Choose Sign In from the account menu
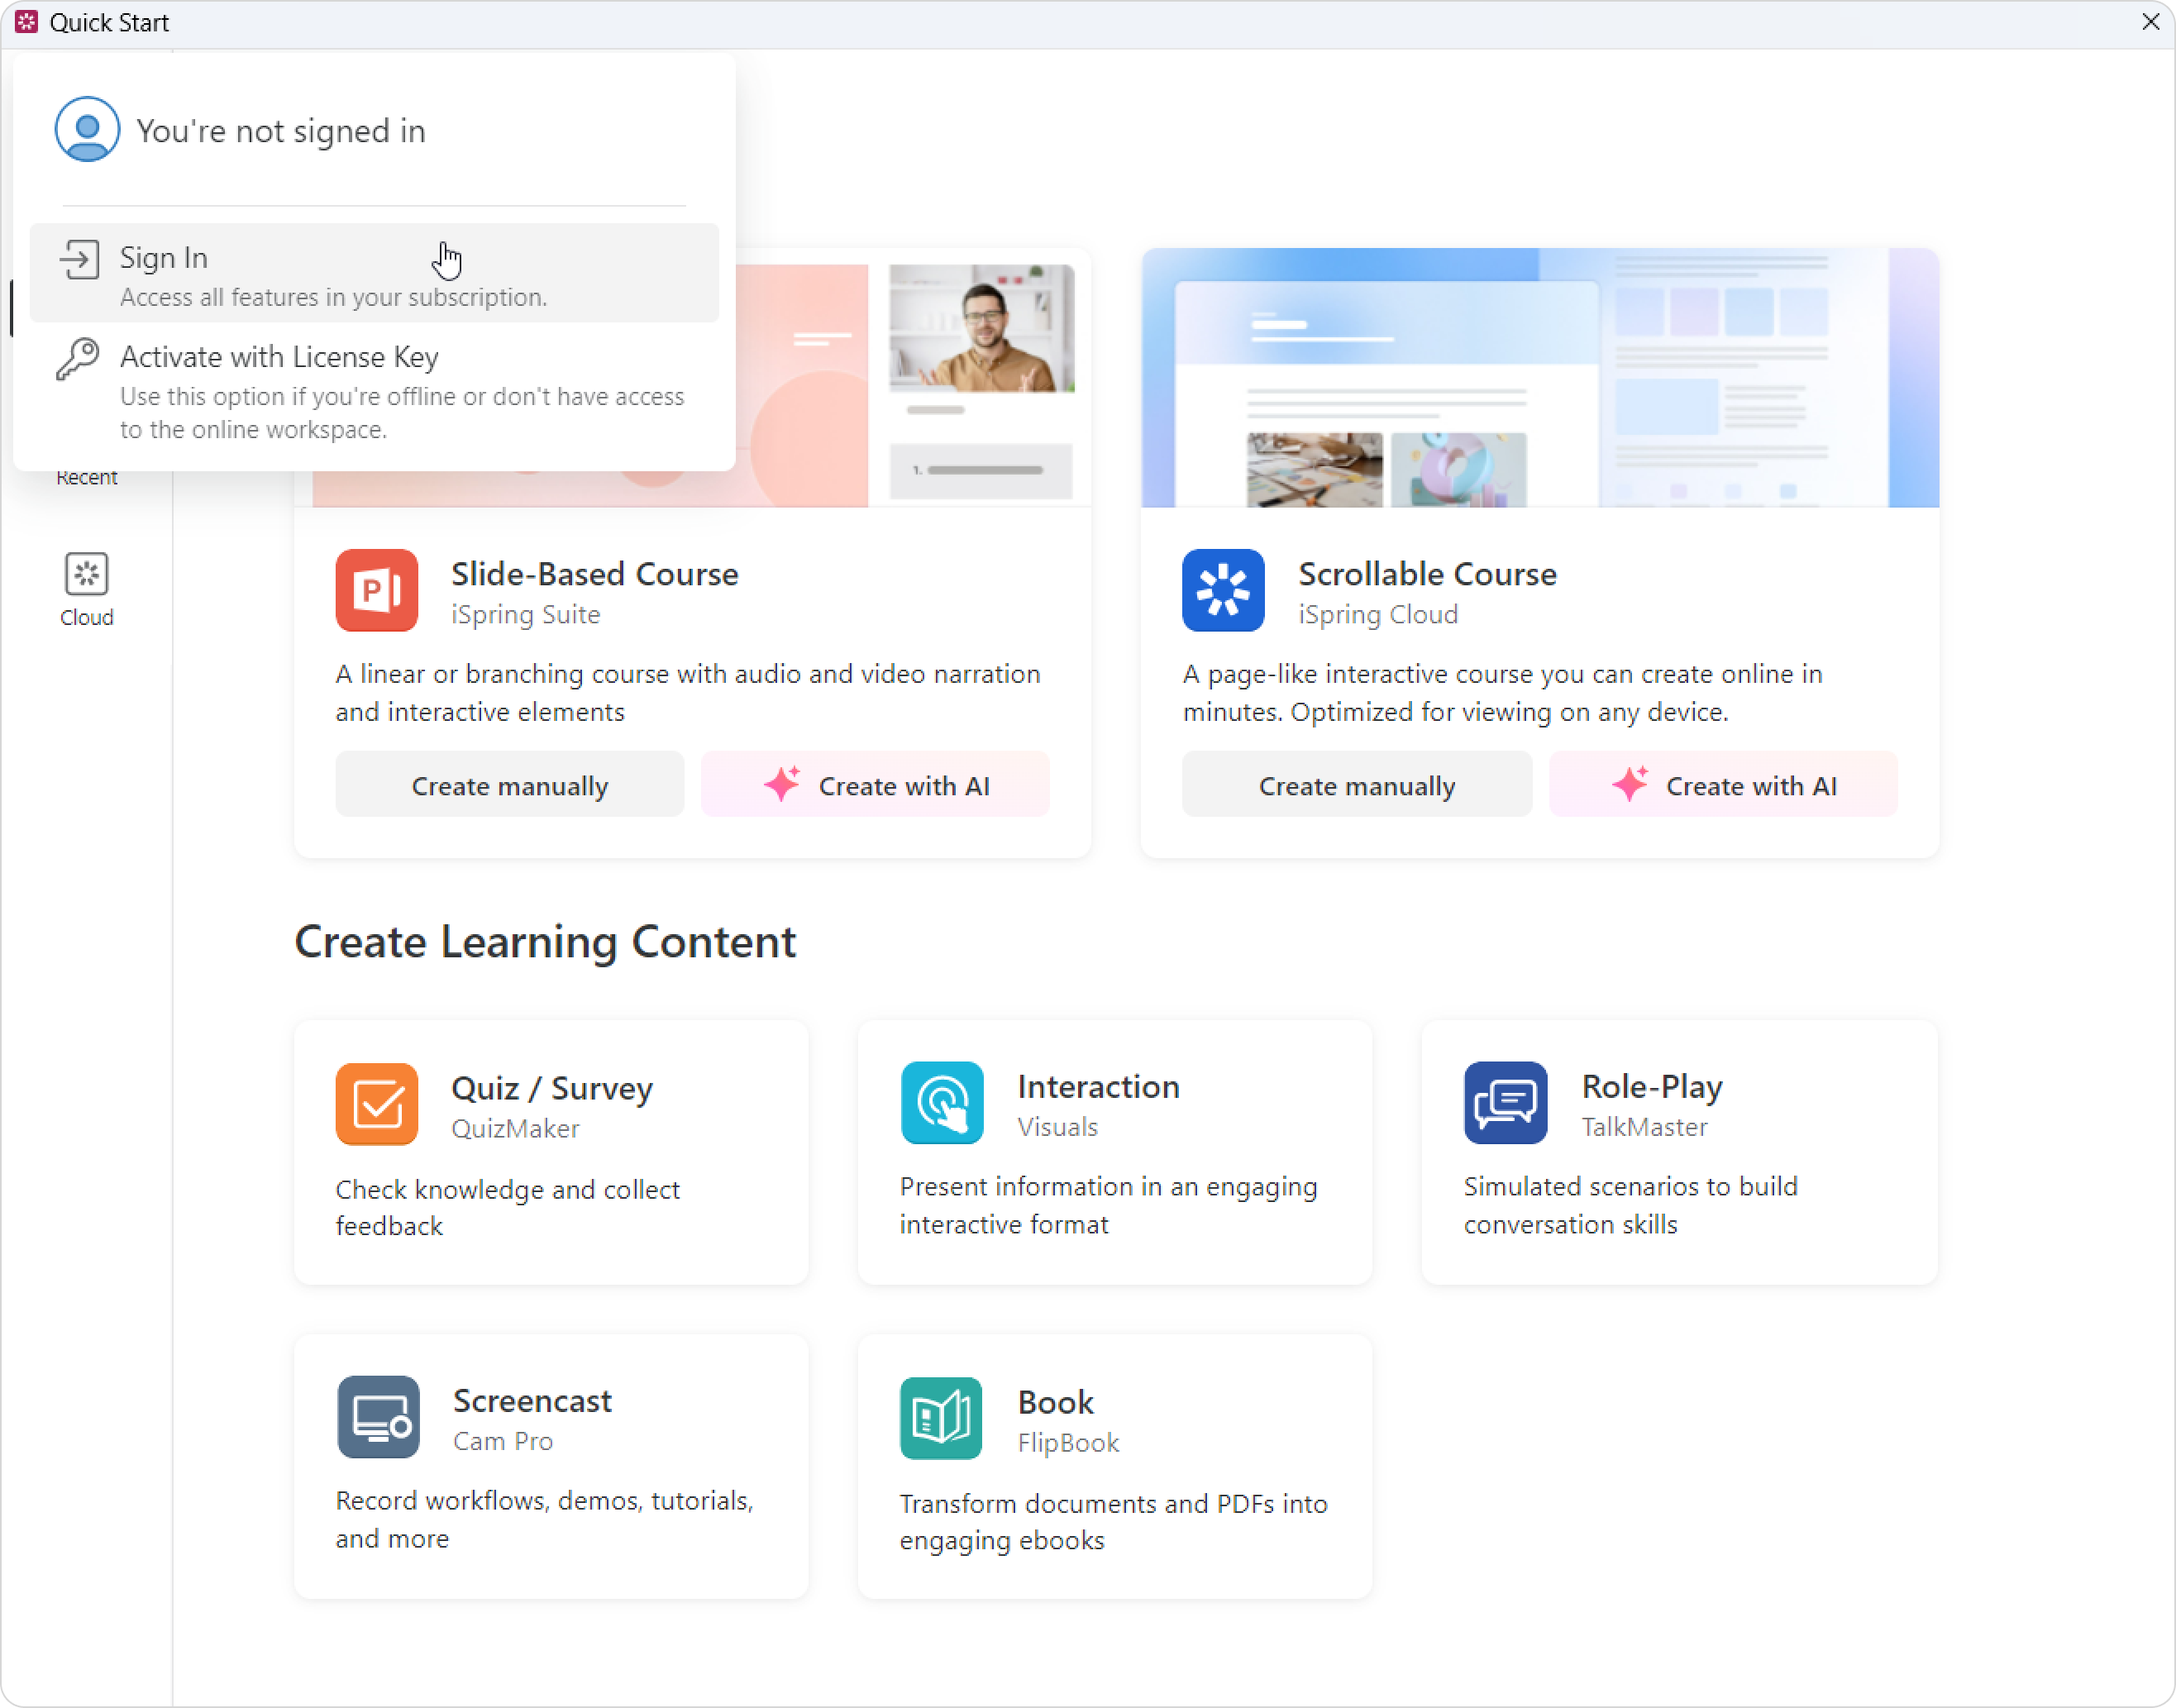Viewport: 2176px width, 1708px height. pyautogui.click(x=374, y=273)
